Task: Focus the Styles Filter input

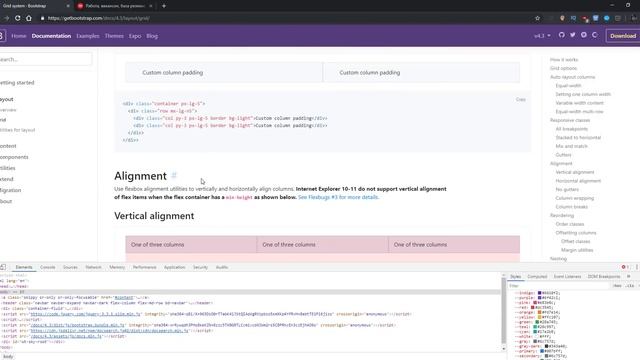Action: click(x=559, y=286)
